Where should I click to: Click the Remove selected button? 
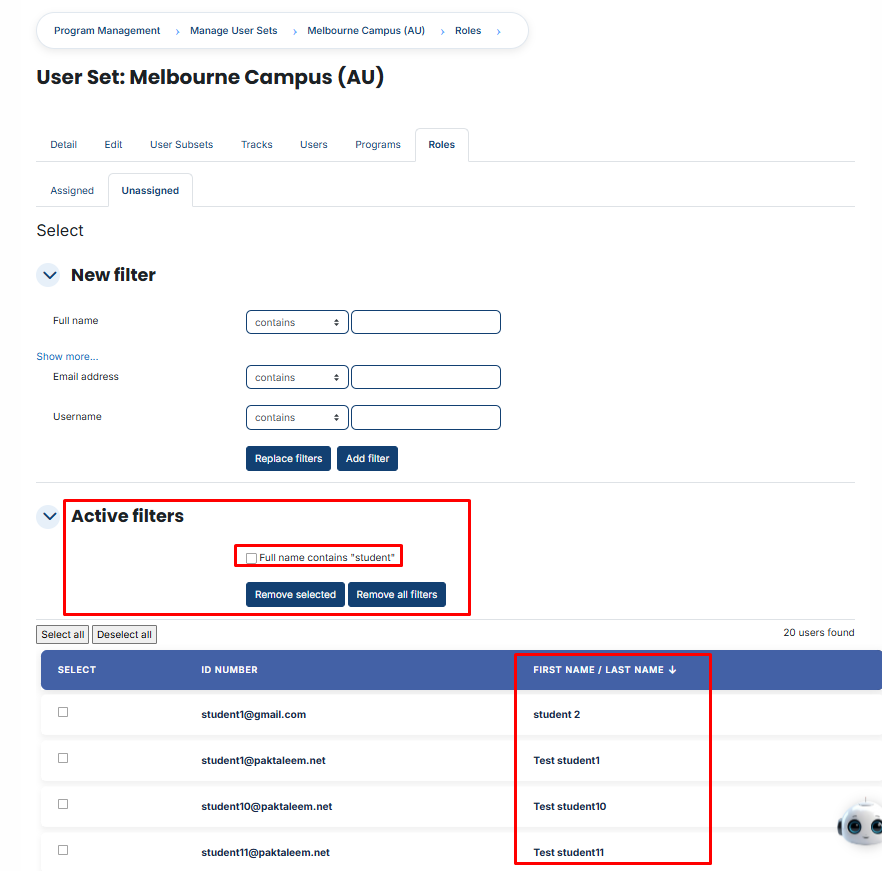295,595
